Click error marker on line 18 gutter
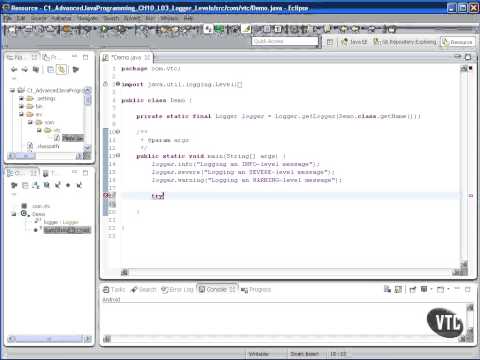The image size is (480, 360). [106, 196]
